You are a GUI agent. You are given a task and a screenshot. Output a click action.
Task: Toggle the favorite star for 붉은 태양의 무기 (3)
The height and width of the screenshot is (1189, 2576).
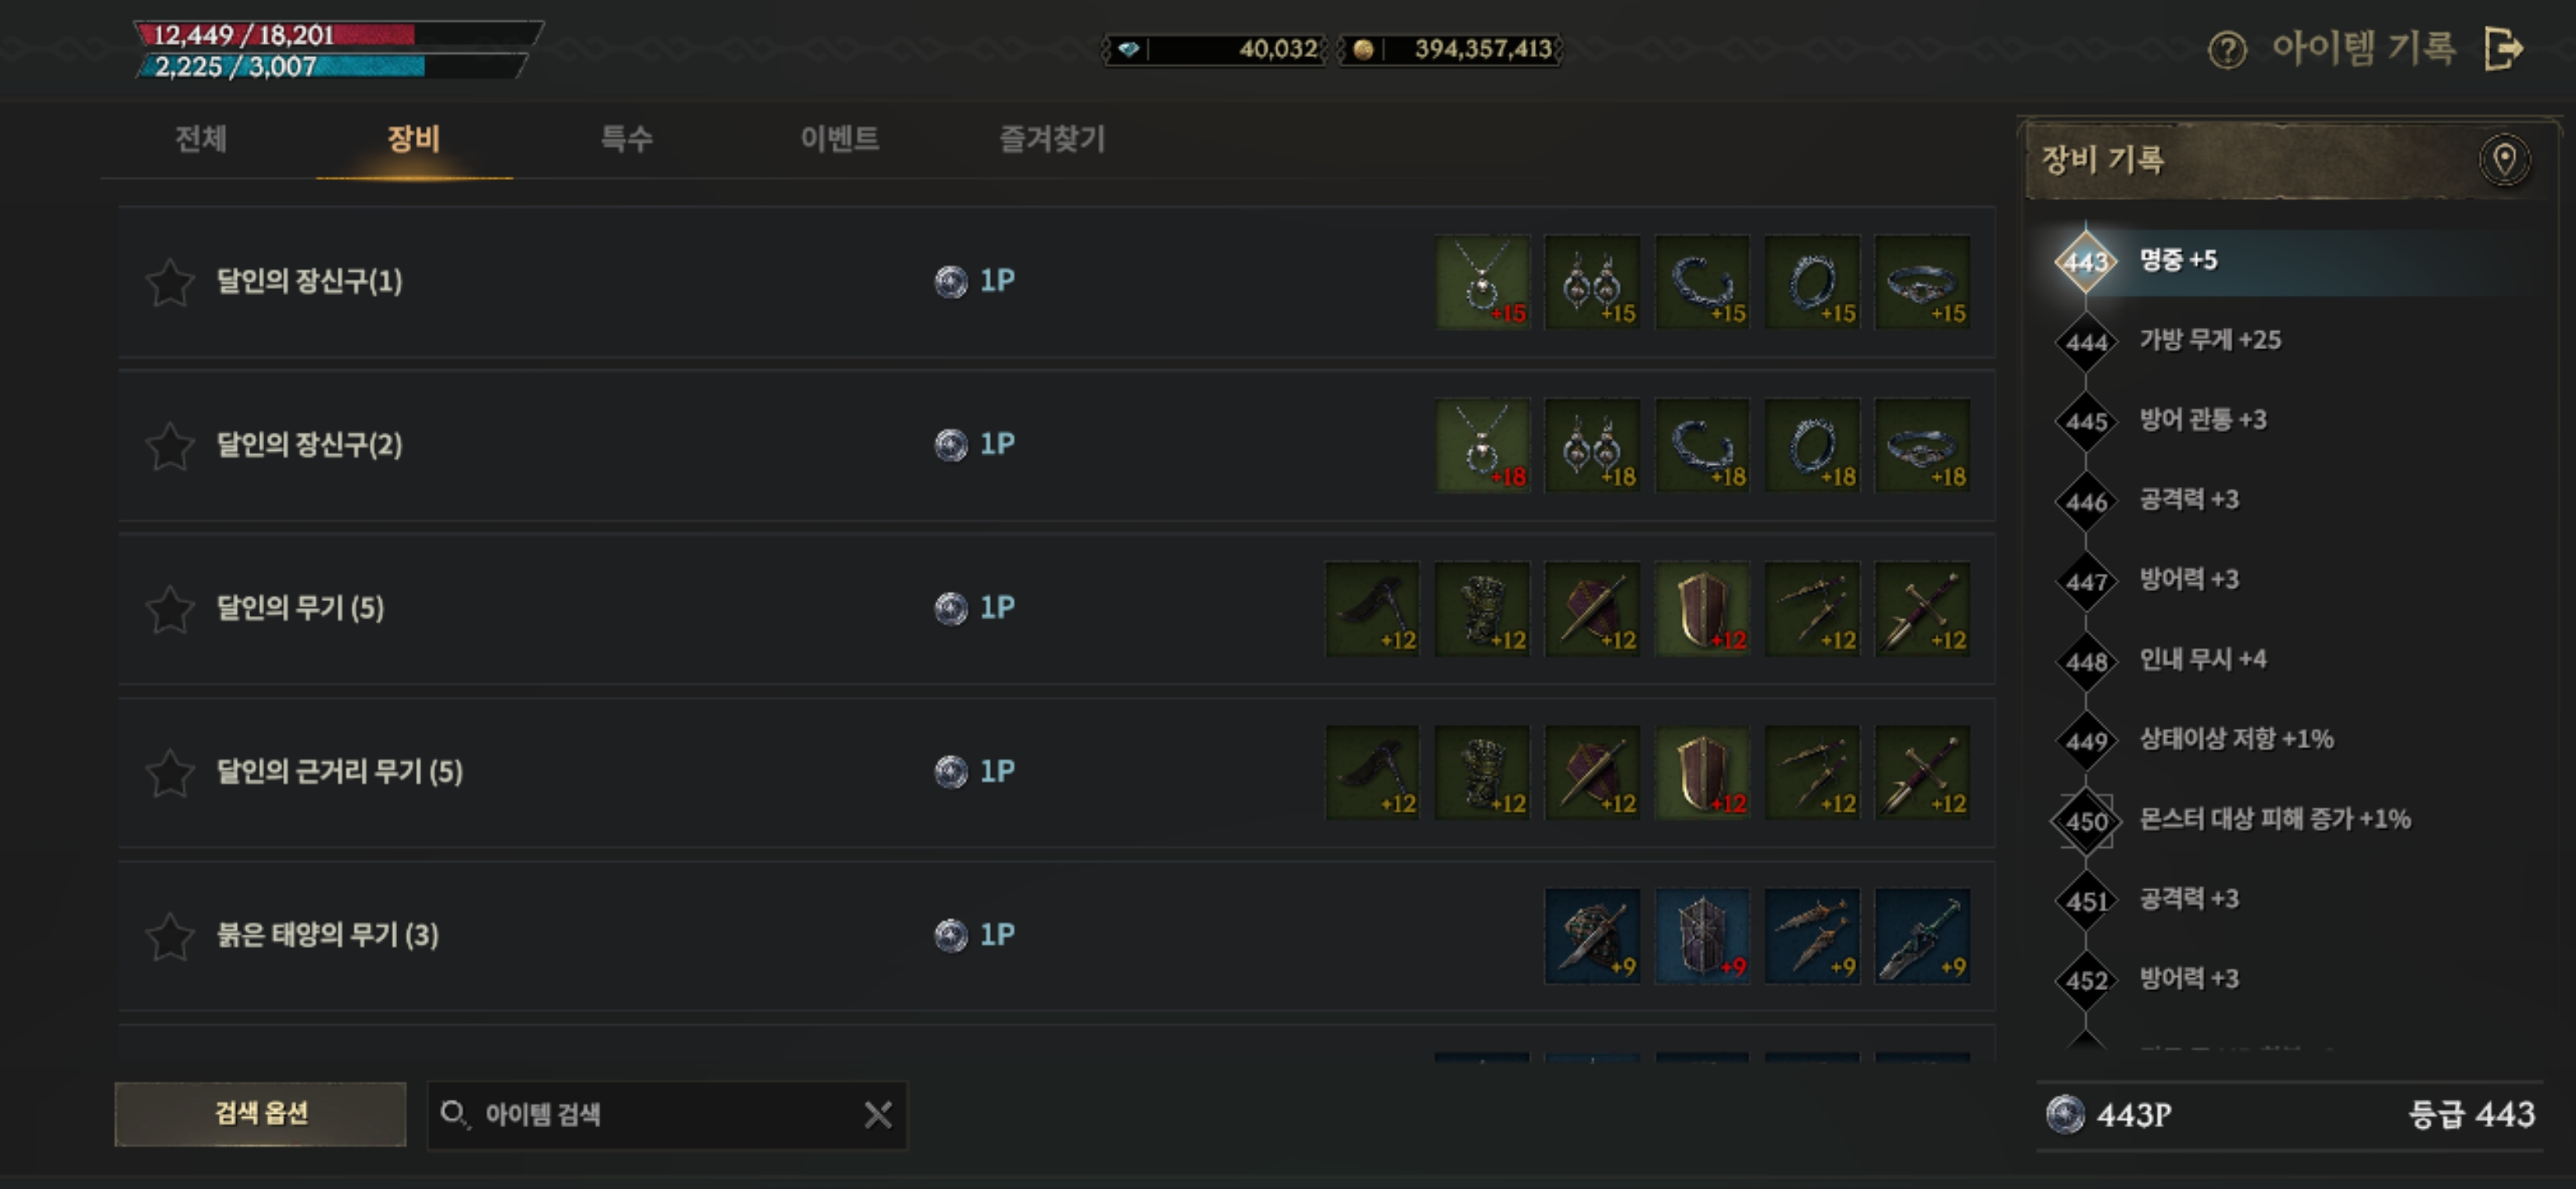click(170, 935)
